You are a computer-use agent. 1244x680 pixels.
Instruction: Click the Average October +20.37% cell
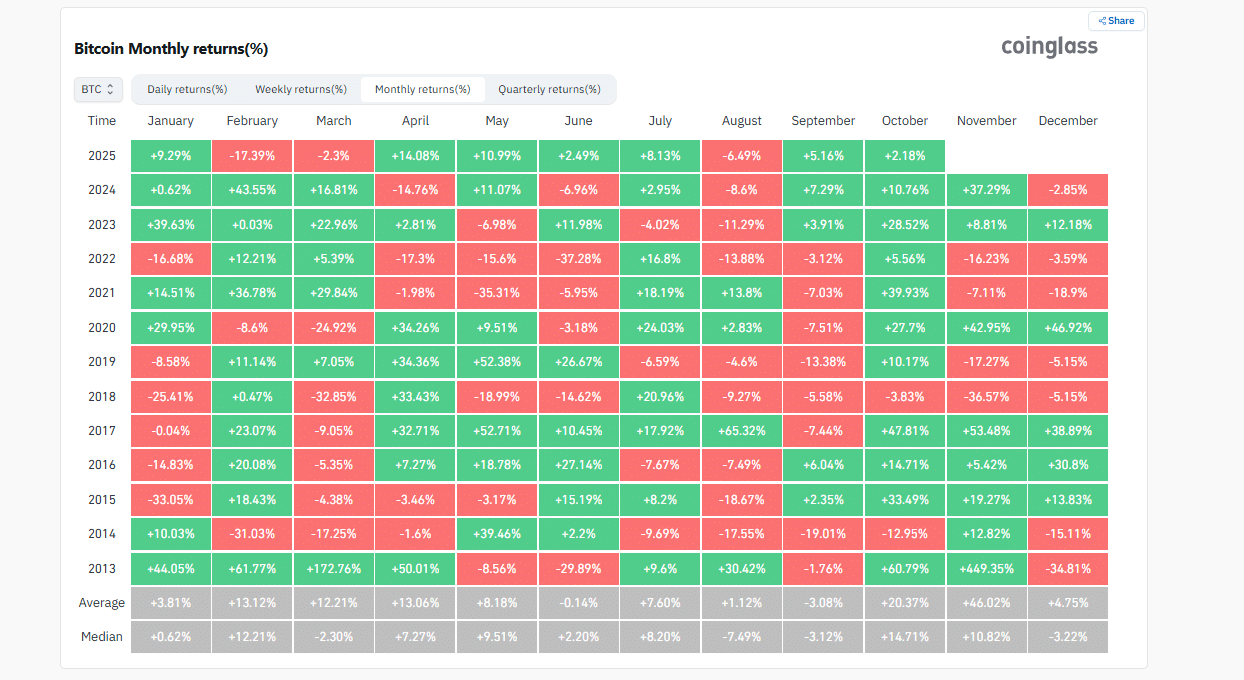(905, 603)
